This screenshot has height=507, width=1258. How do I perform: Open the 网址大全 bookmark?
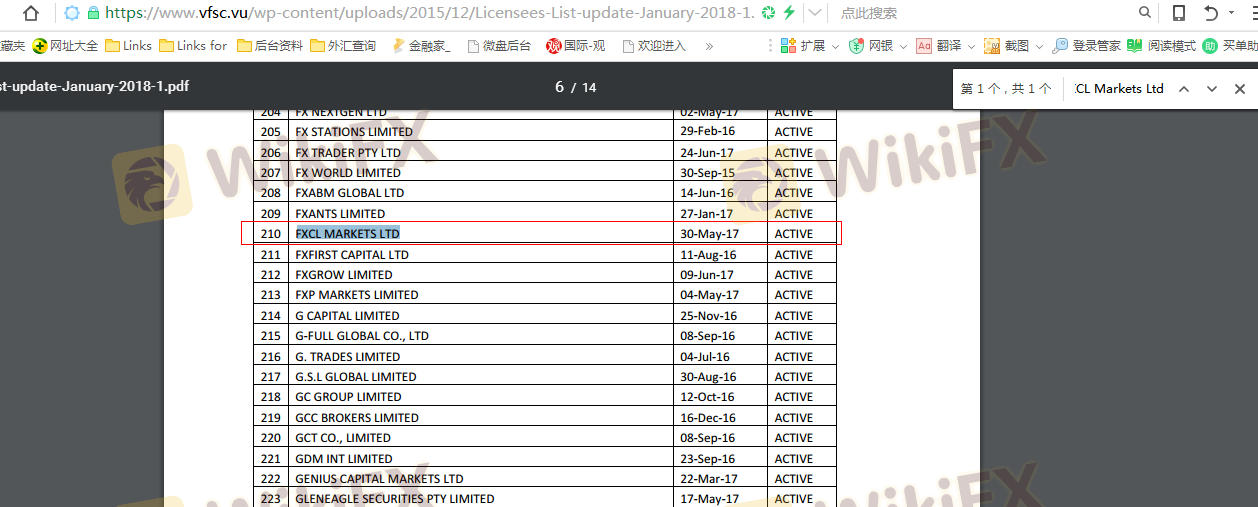click(66, 46)
